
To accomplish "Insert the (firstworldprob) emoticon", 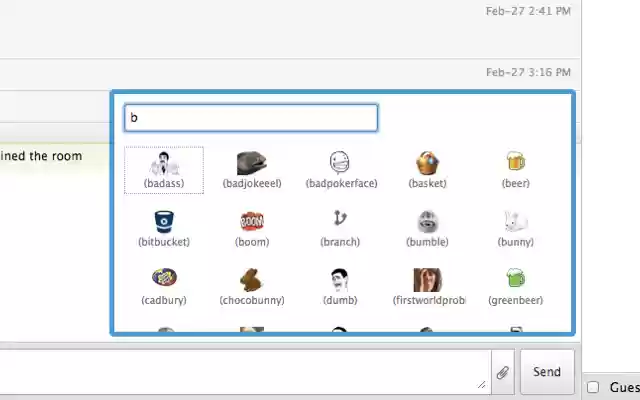I will pyautogui.click(x=429, y=287).
